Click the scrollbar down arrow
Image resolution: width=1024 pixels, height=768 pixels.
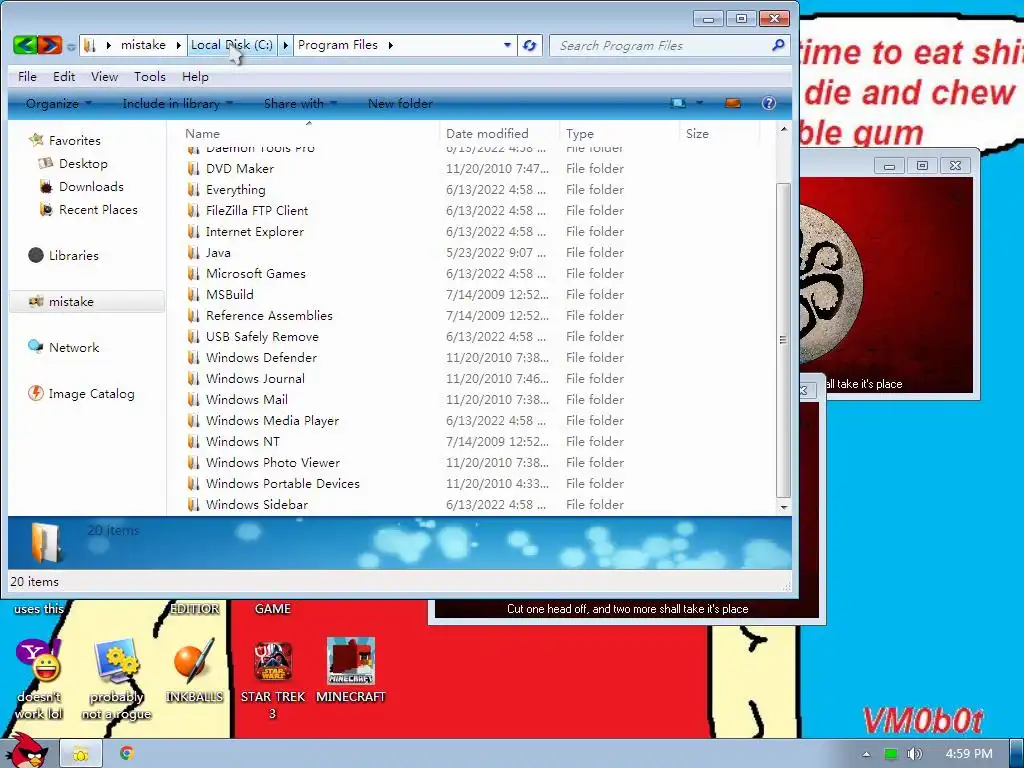click(x=783, y=507)
